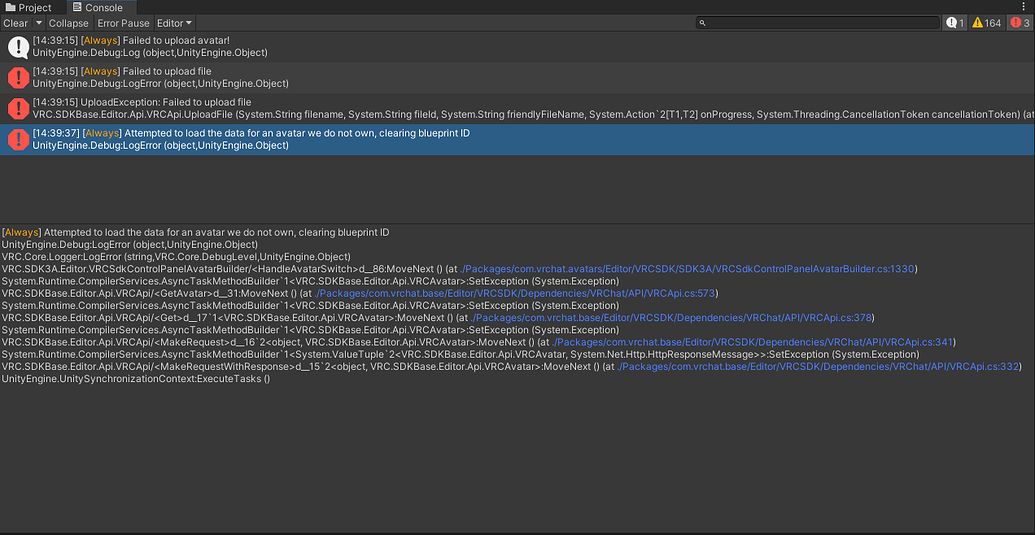Viewport: 1035px width, 535px height.
Task: Click the 'Failed to upload avatar!' log icon
Action: (x=18, y=47)
